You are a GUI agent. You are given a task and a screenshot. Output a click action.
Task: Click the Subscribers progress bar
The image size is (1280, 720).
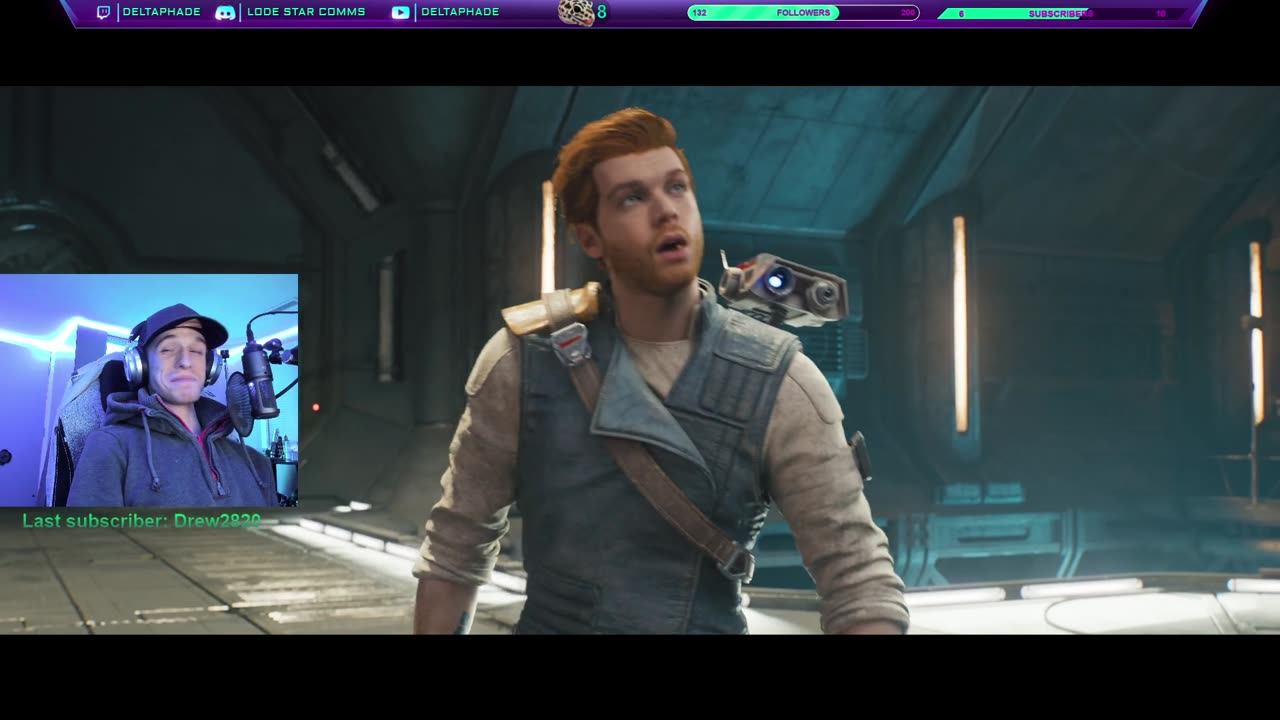click(x=1062, y=13)
